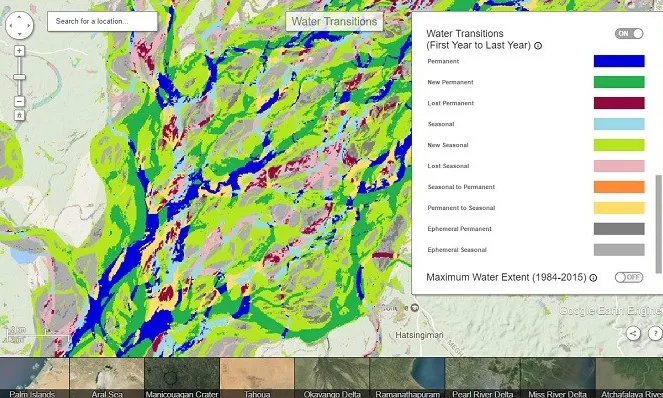Open the help question mark button
Viewport: 663px width, 398px height.
(656, 333)
